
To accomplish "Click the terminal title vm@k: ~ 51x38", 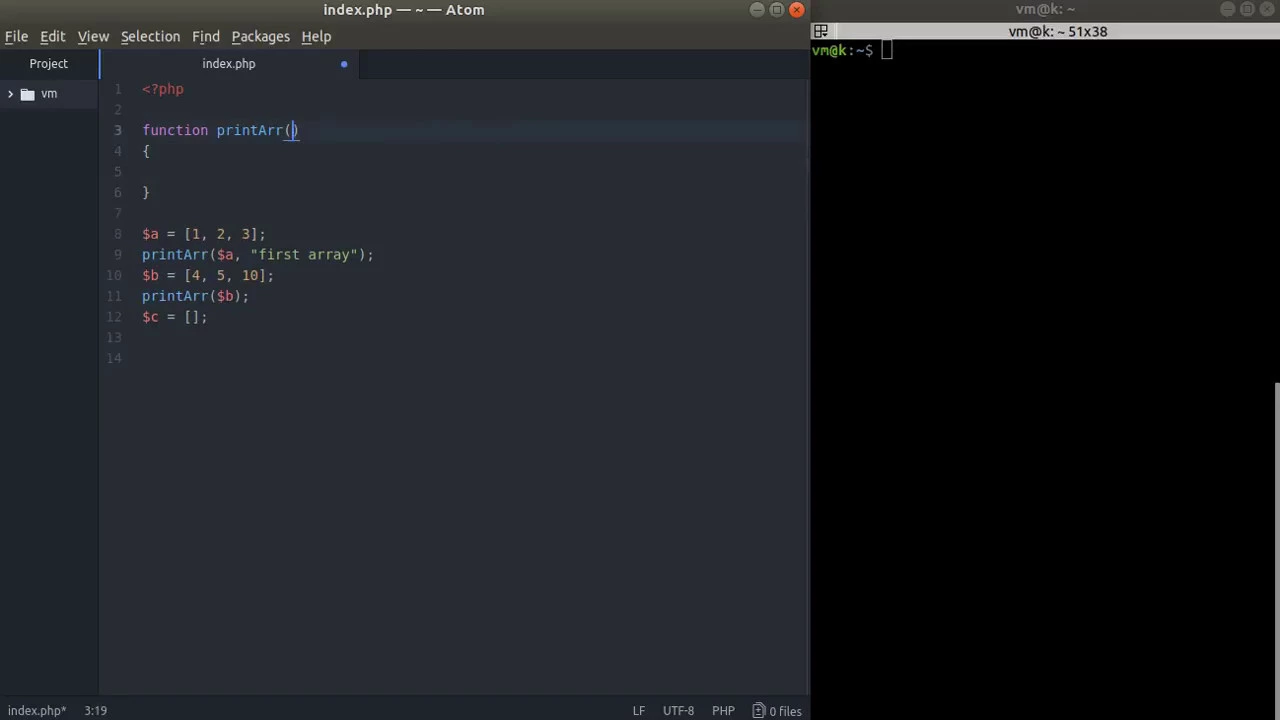I will [1058, 31].
